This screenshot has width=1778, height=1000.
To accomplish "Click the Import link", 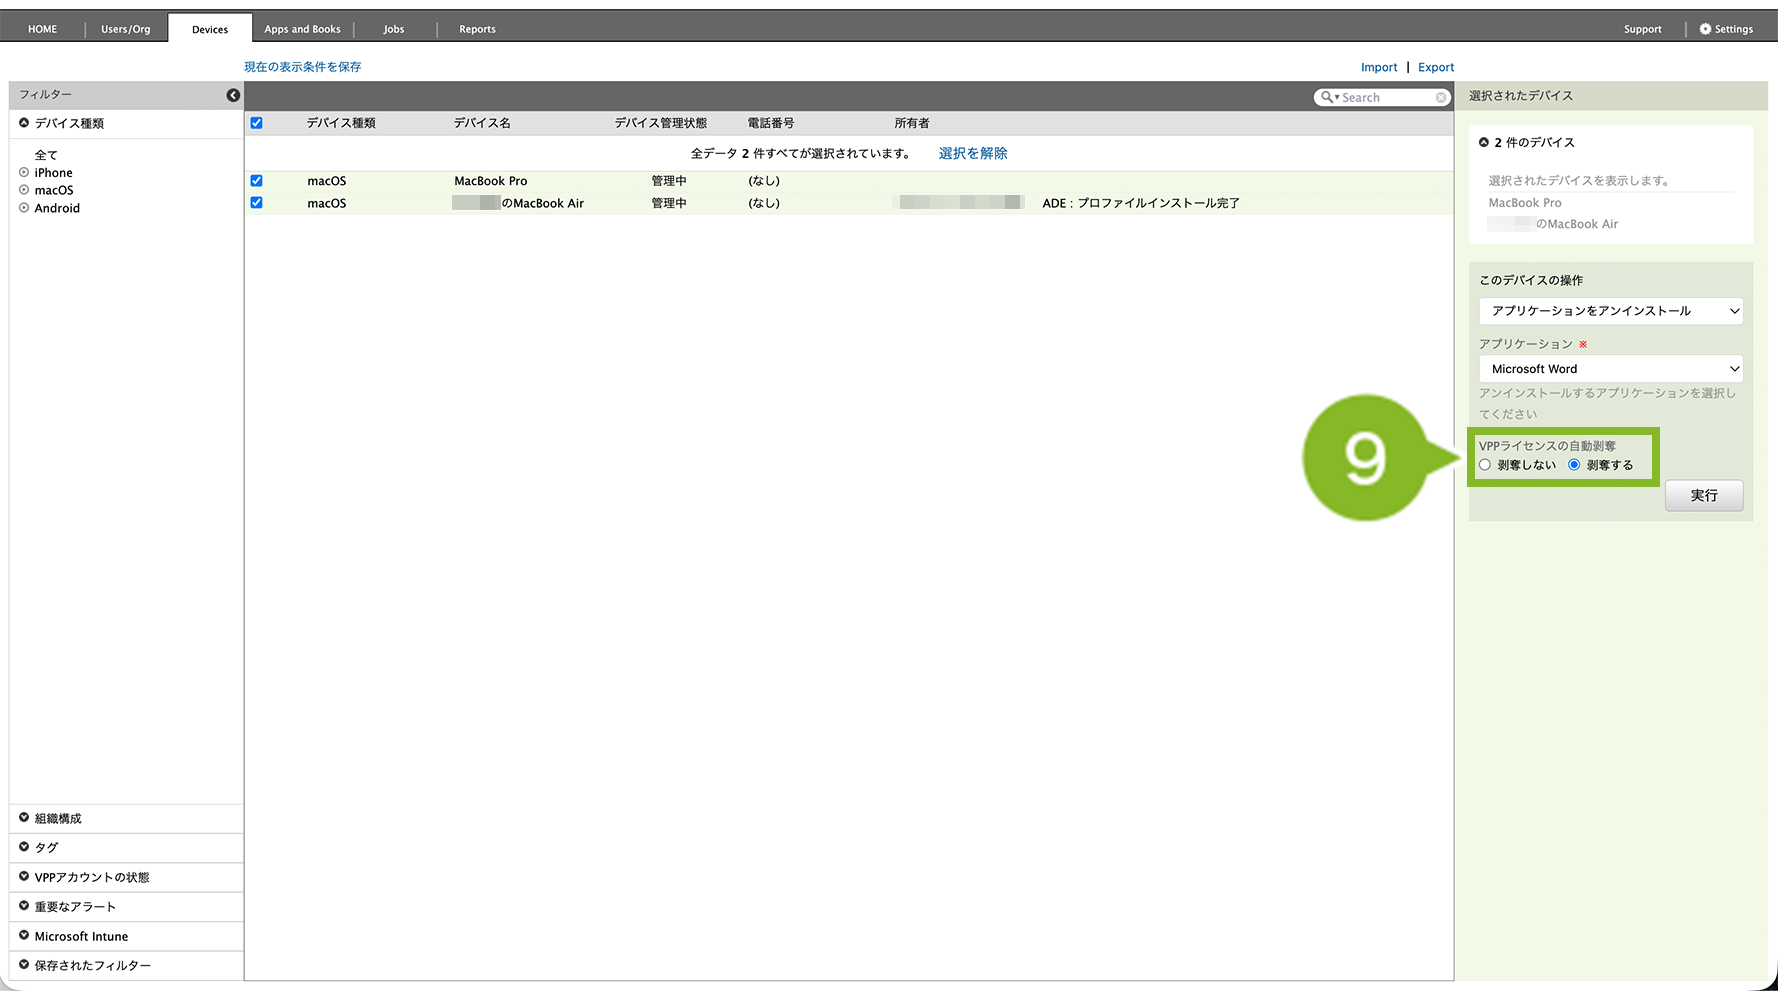I will (x=1379, y=67).
